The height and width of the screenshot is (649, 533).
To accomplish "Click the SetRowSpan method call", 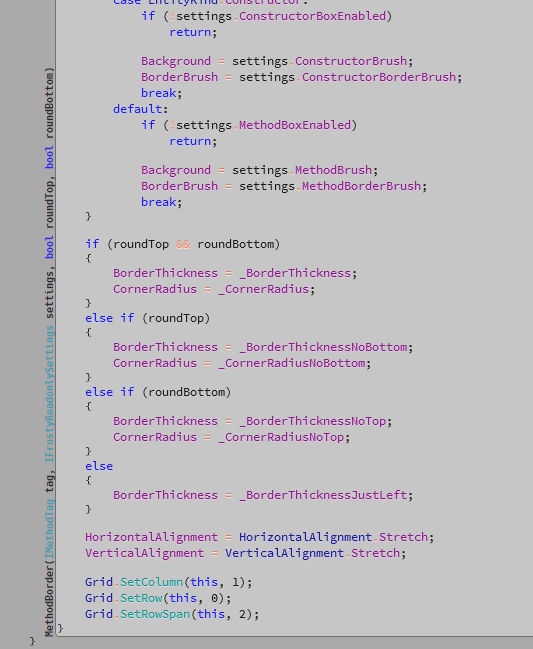I will [155, 614].
